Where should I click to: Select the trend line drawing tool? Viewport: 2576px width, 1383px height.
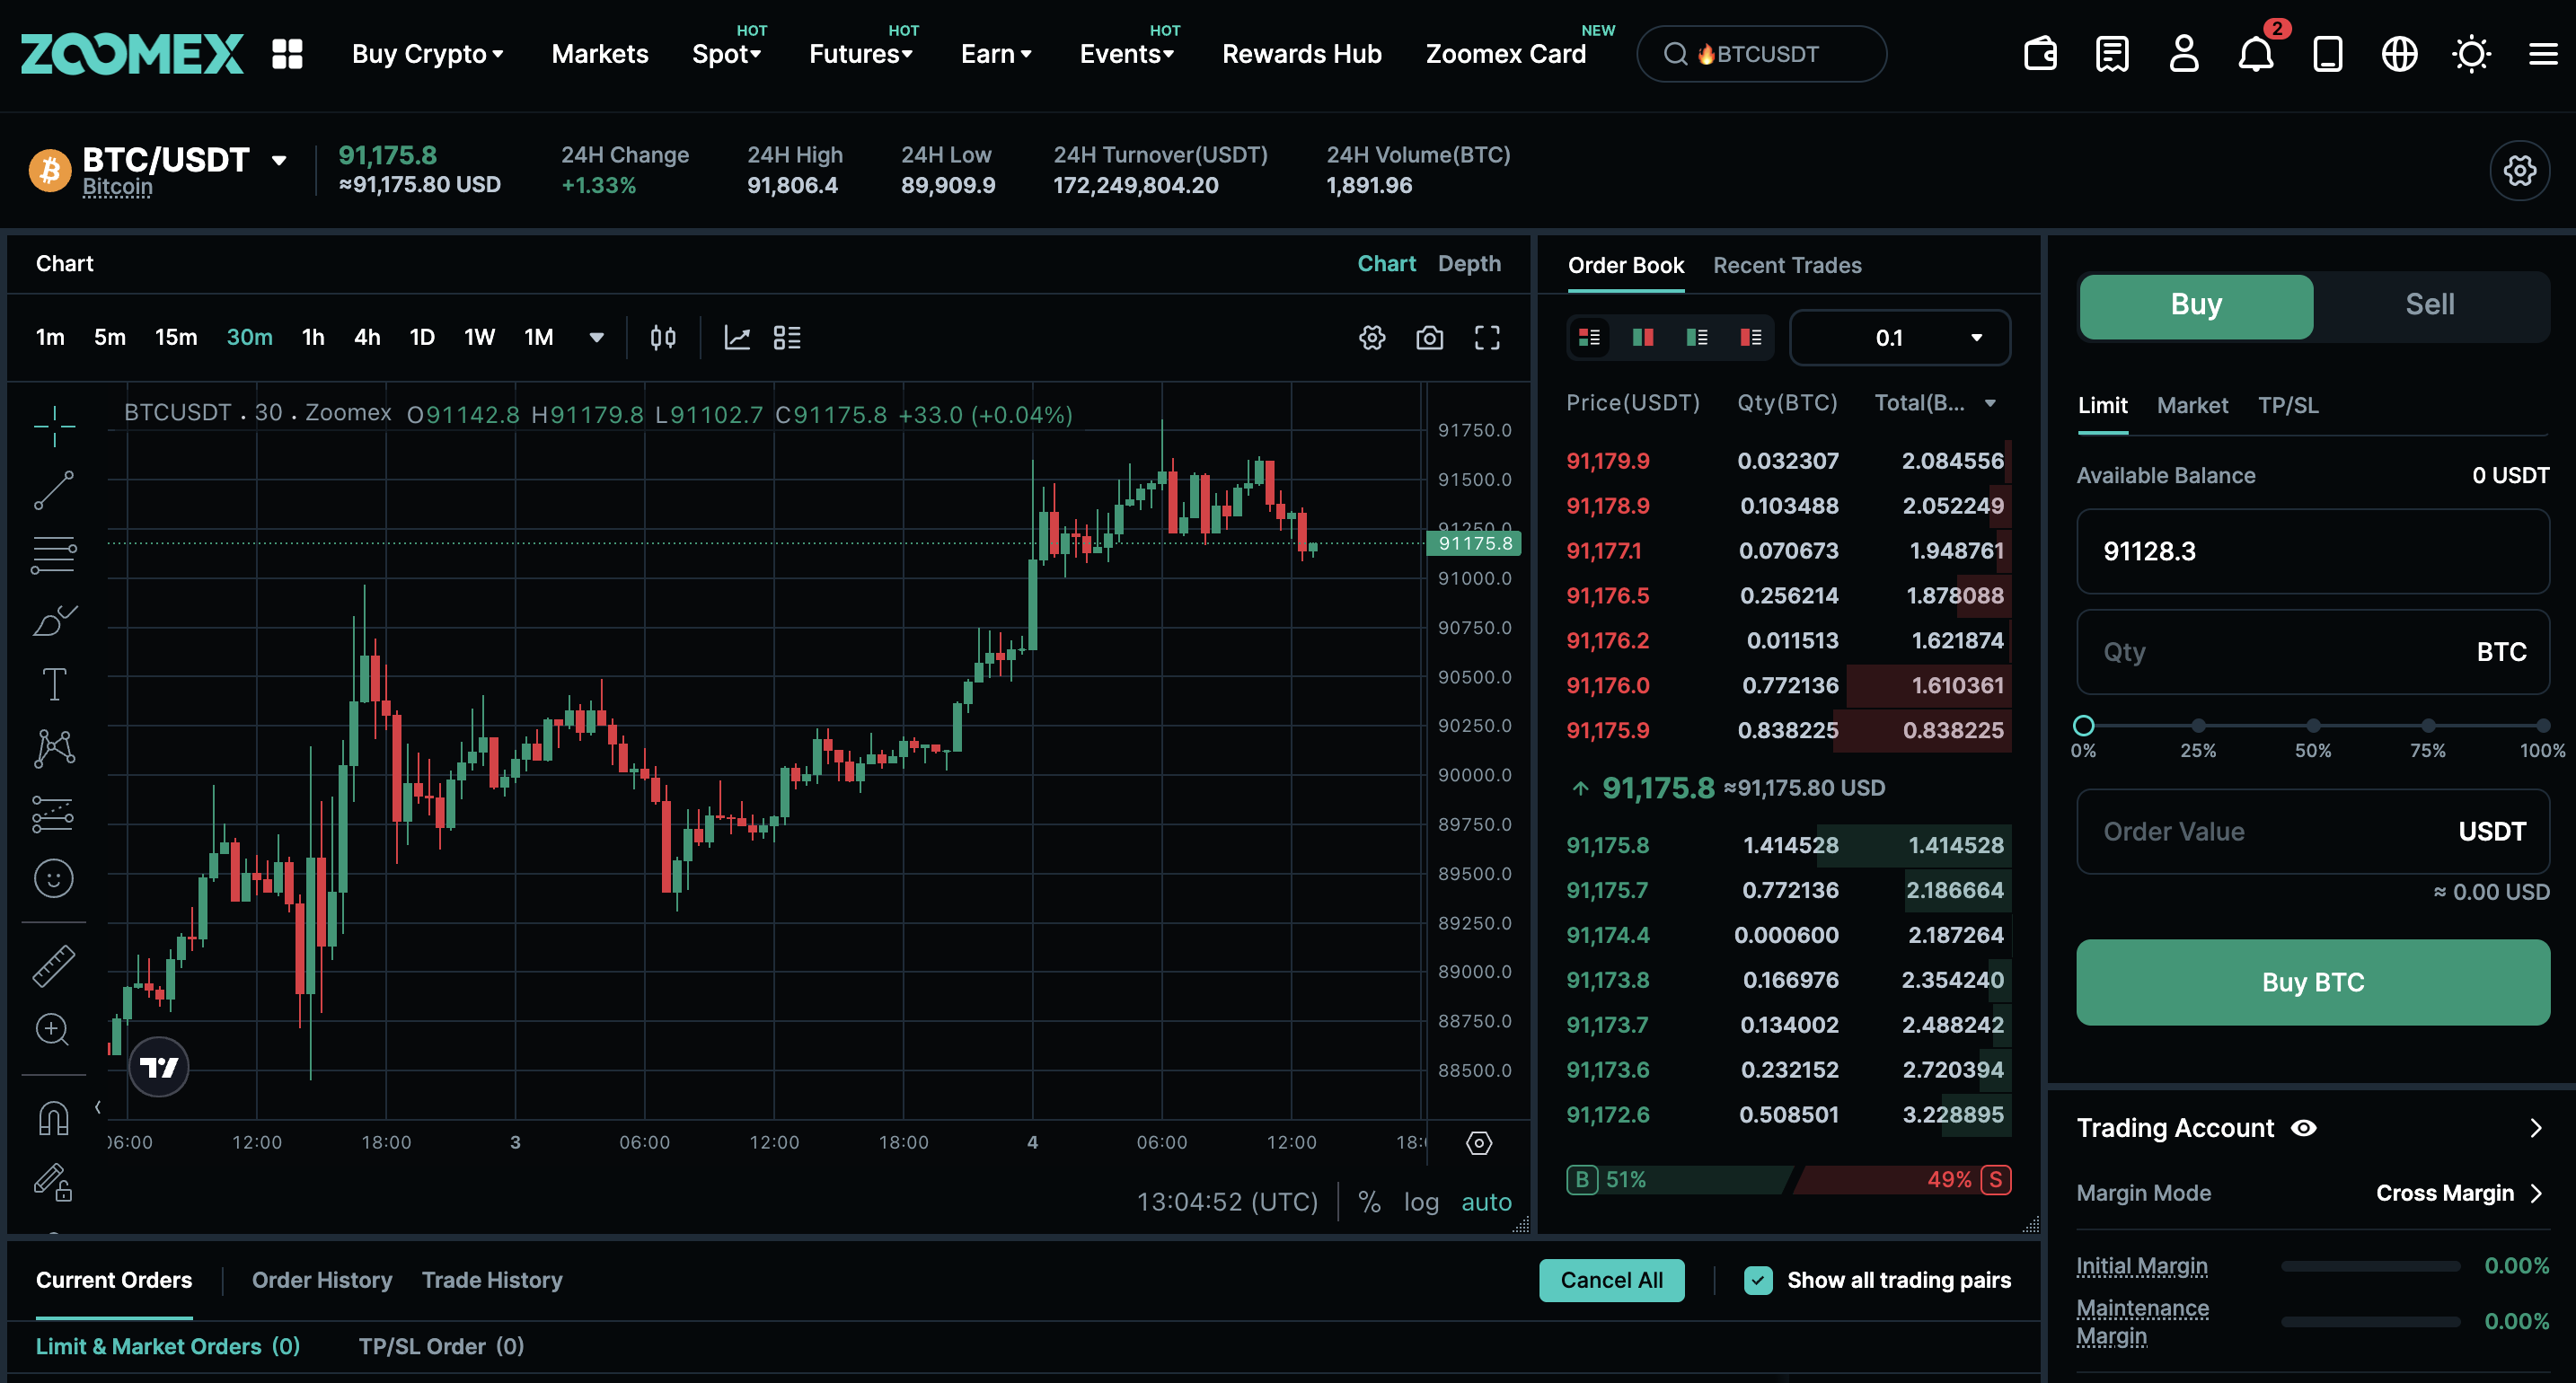coord(54,490)
